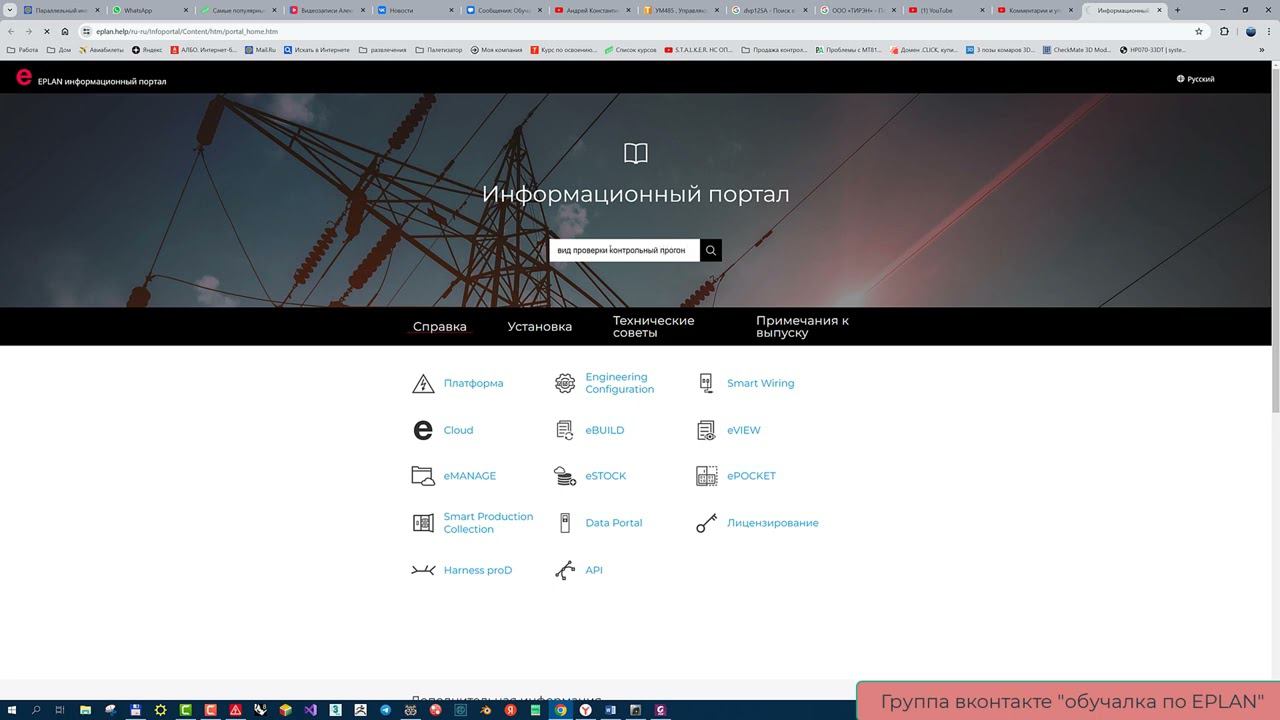1280x720 pixels.
Task: Follow the eBUILD link
Action: (x=605, y=430)
